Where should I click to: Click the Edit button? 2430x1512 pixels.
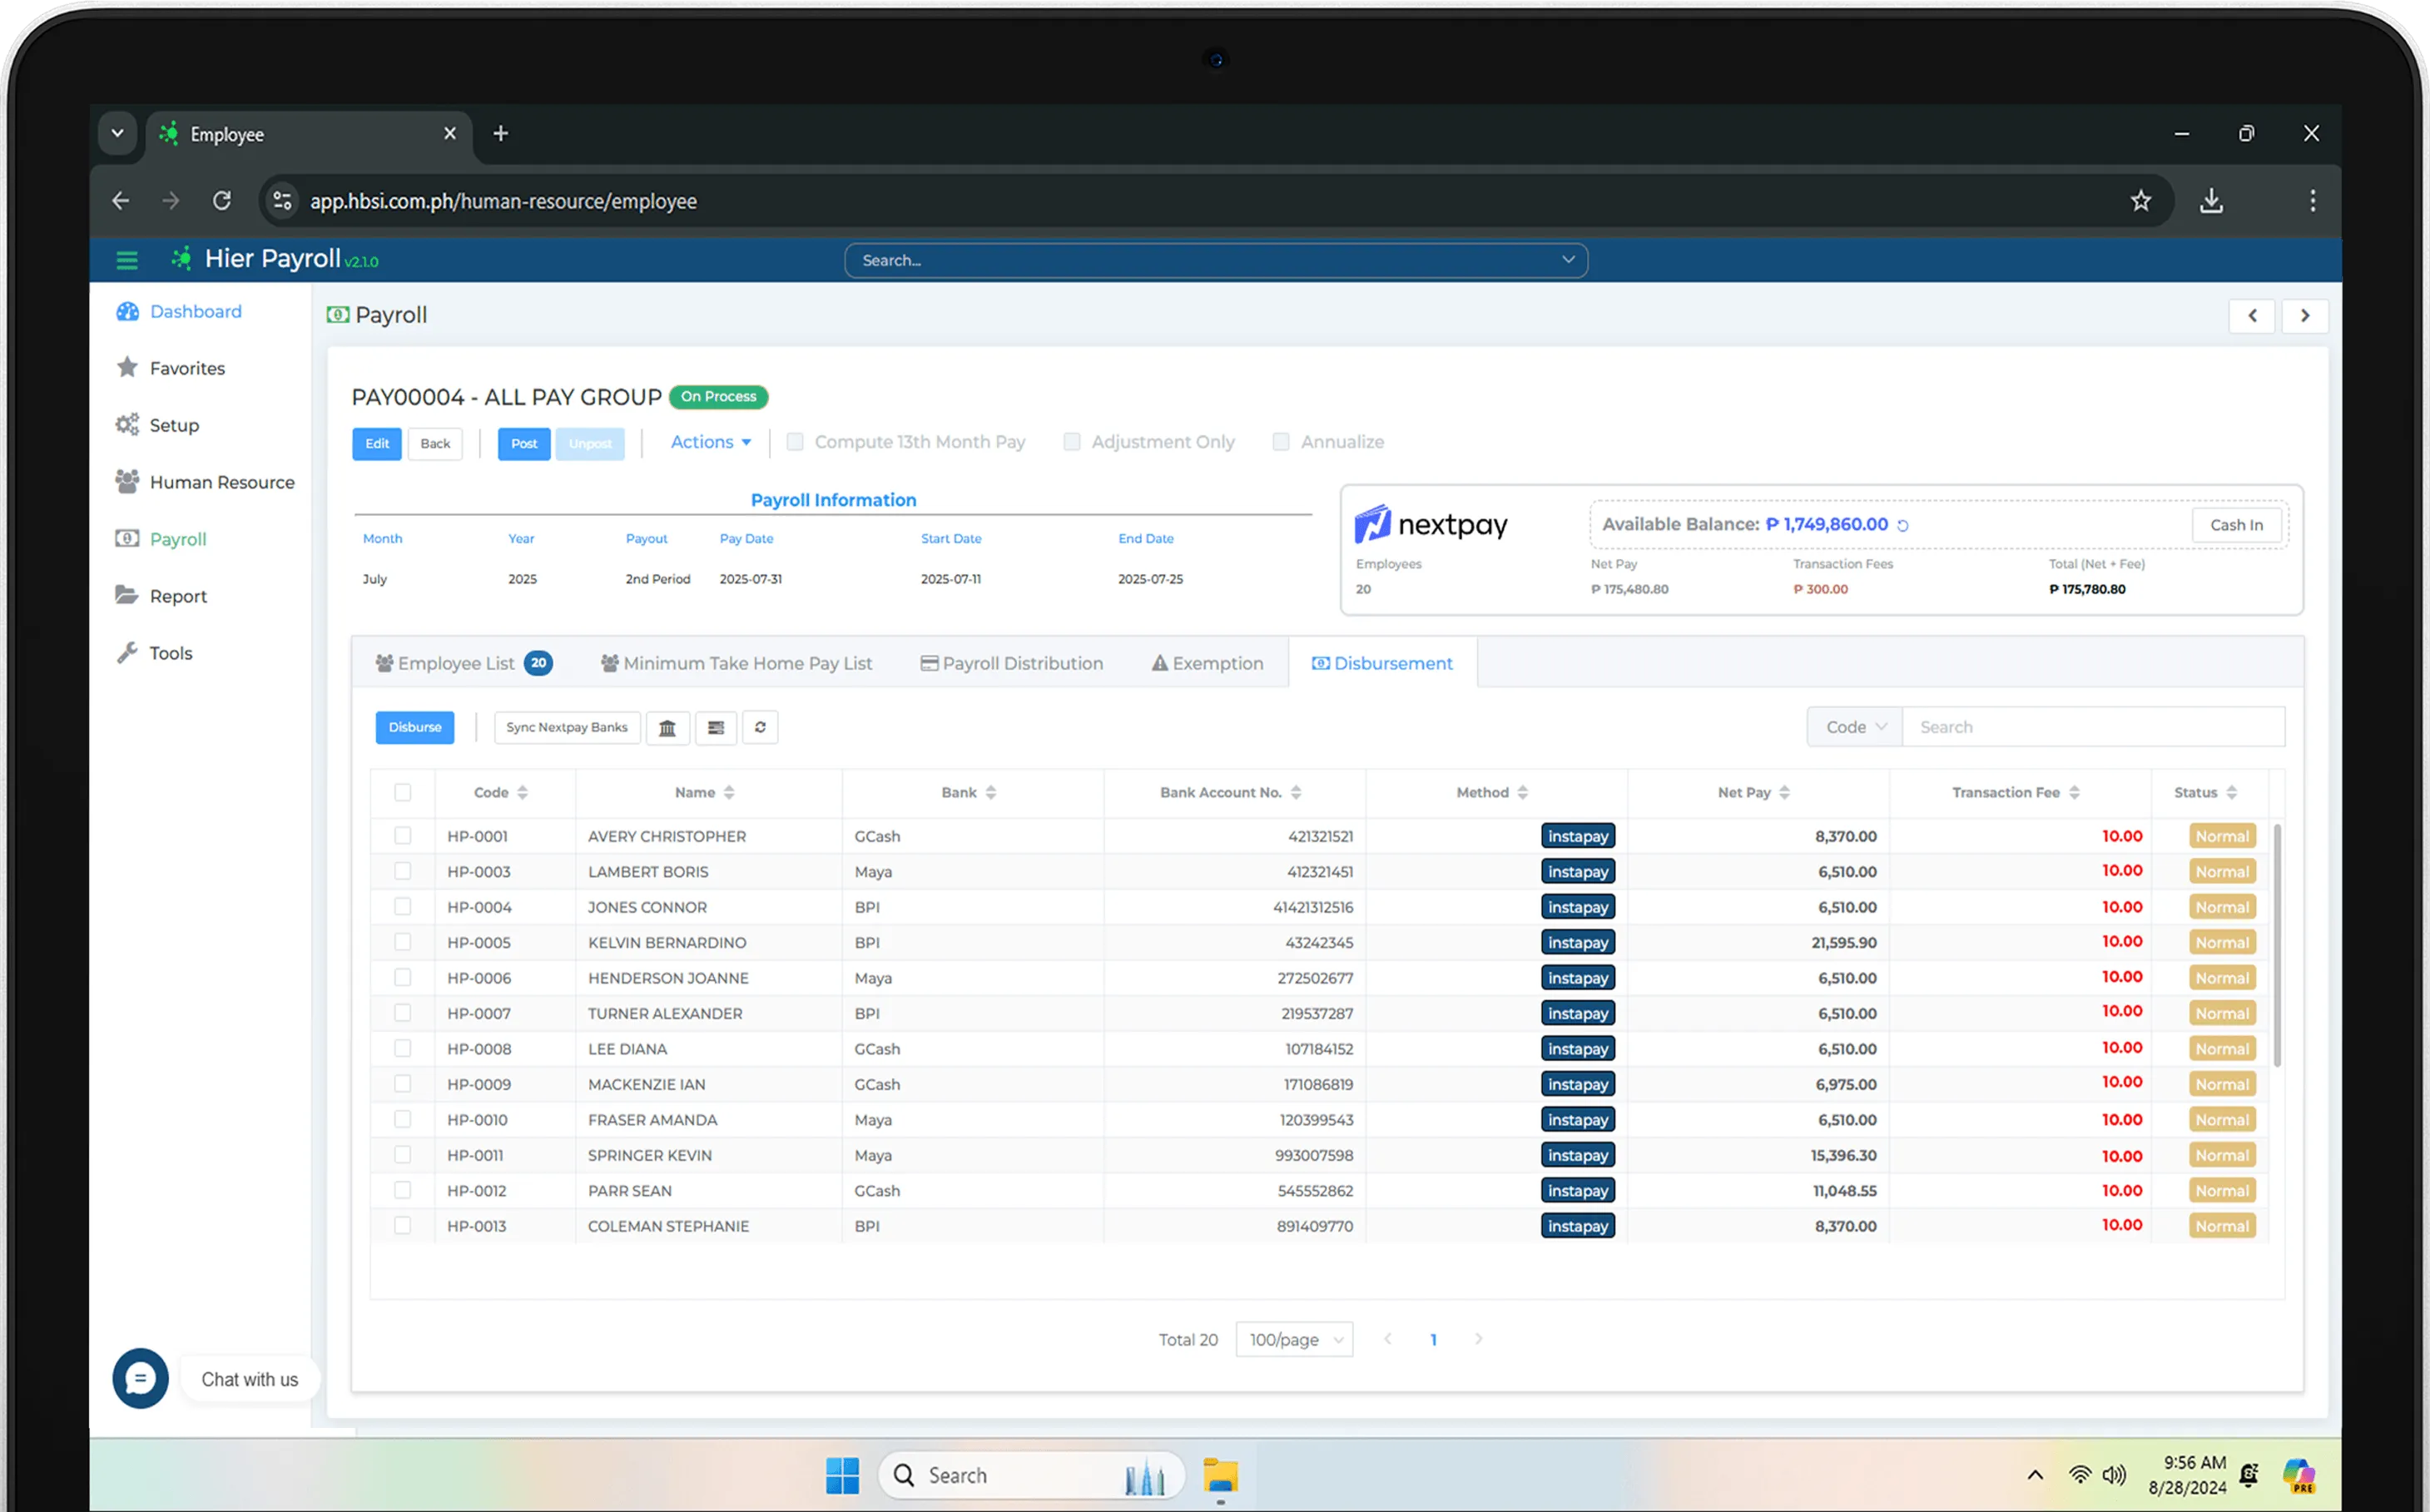(377, 444)
